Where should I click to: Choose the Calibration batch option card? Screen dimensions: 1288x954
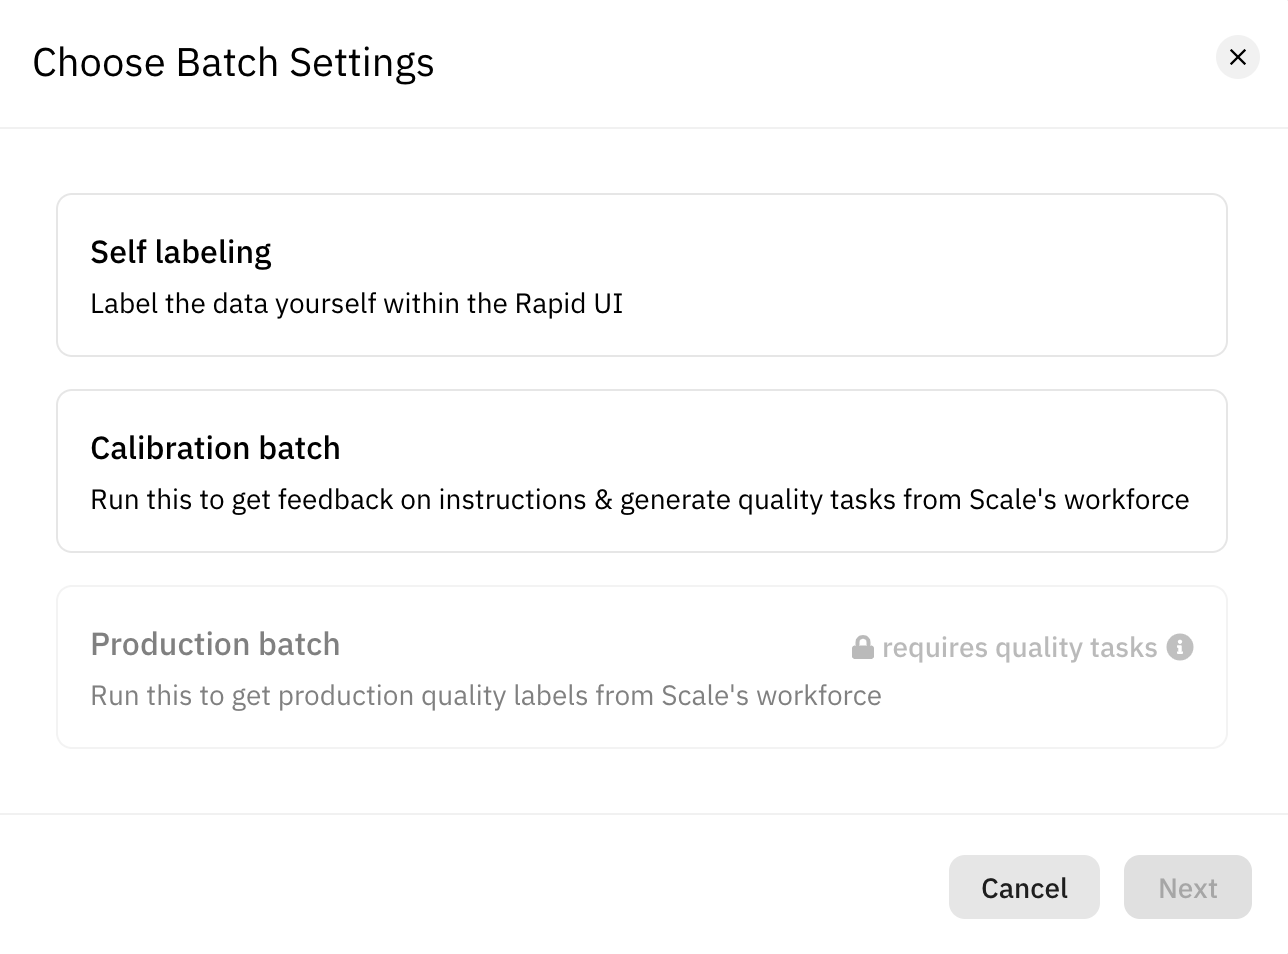[641, 471]
